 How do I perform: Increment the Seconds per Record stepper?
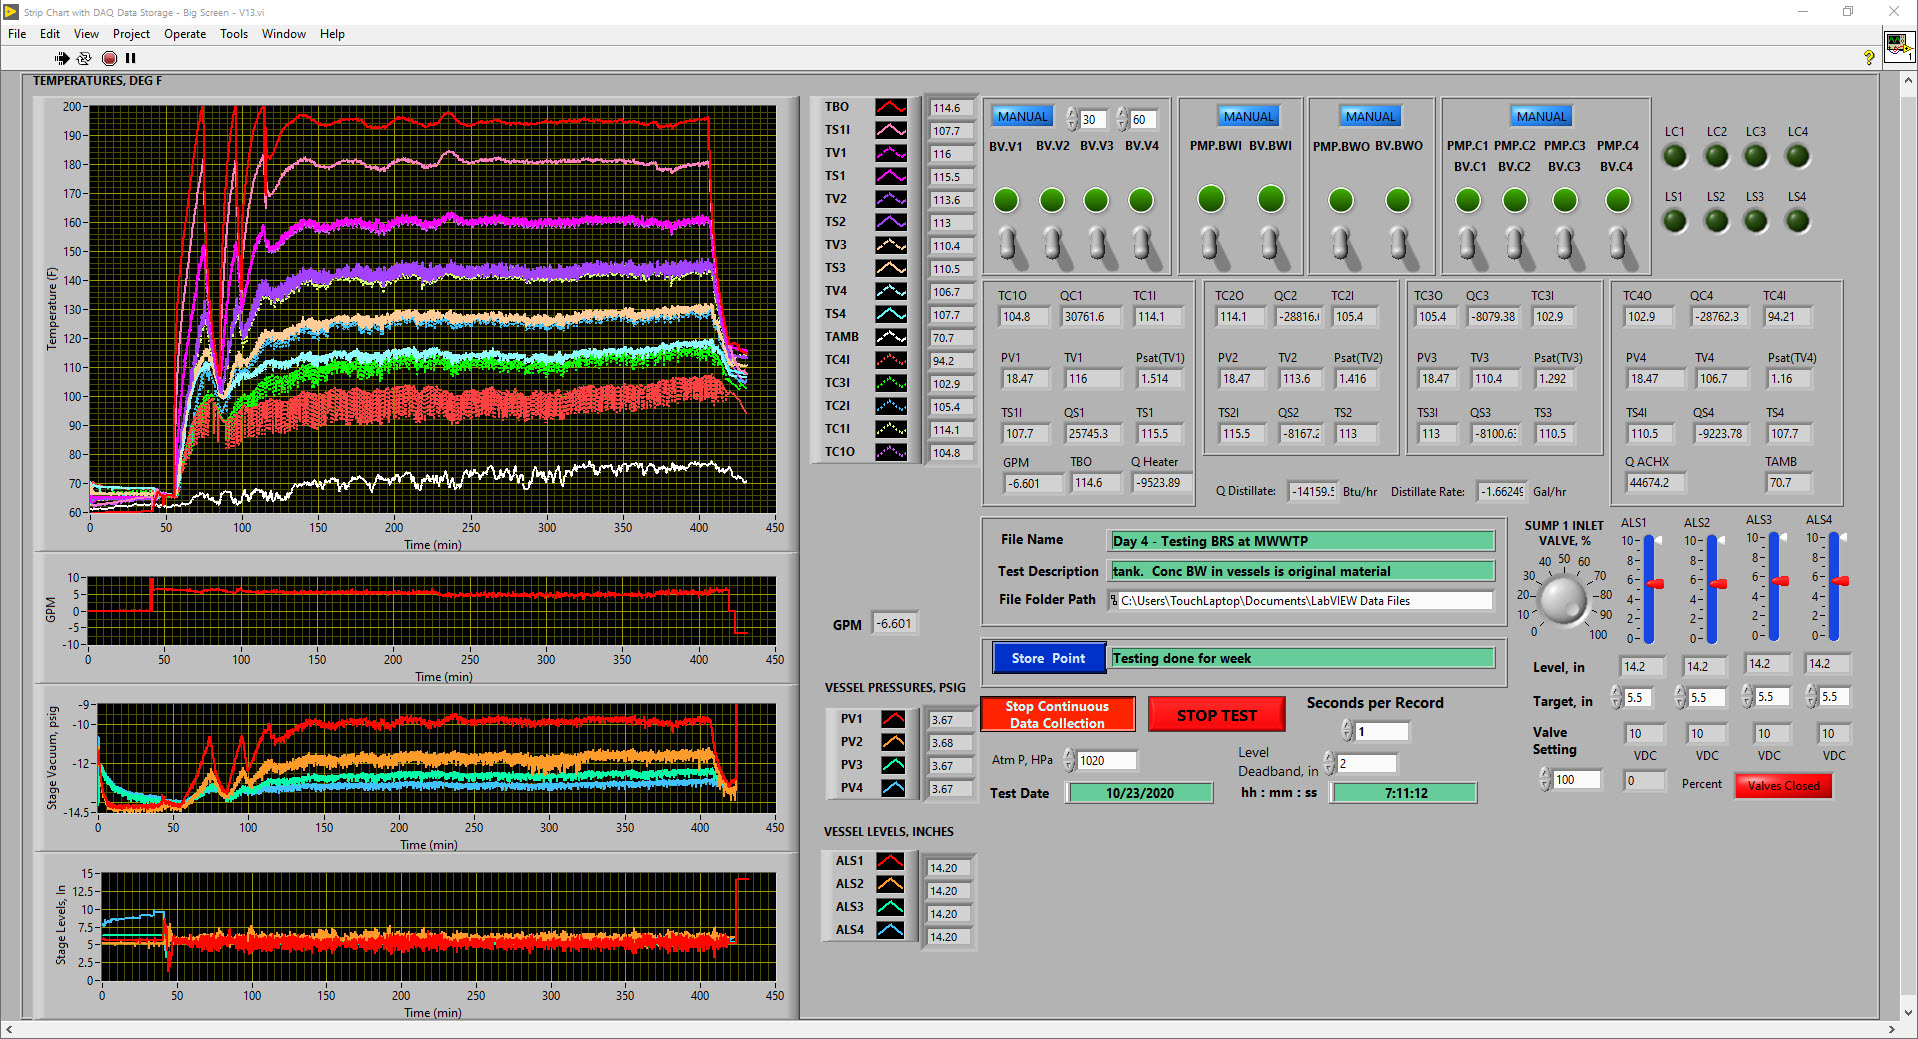(x=1346, y=726)
